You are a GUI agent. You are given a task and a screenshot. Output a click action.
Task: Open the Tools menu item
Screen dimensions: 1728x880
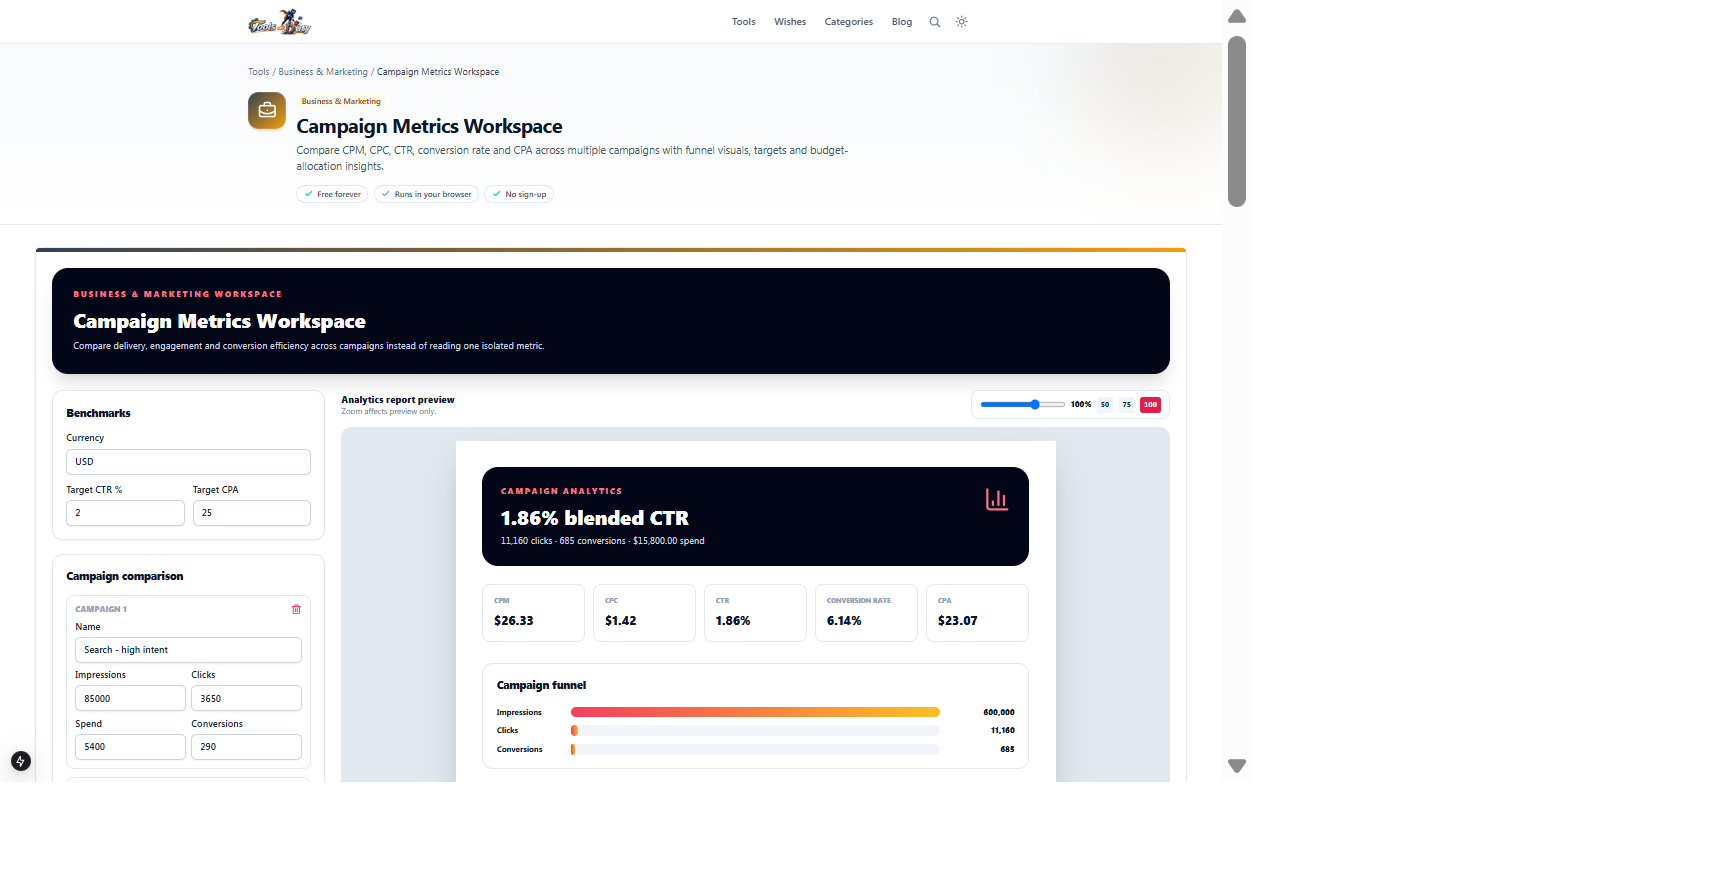click(x=743, y=22)
